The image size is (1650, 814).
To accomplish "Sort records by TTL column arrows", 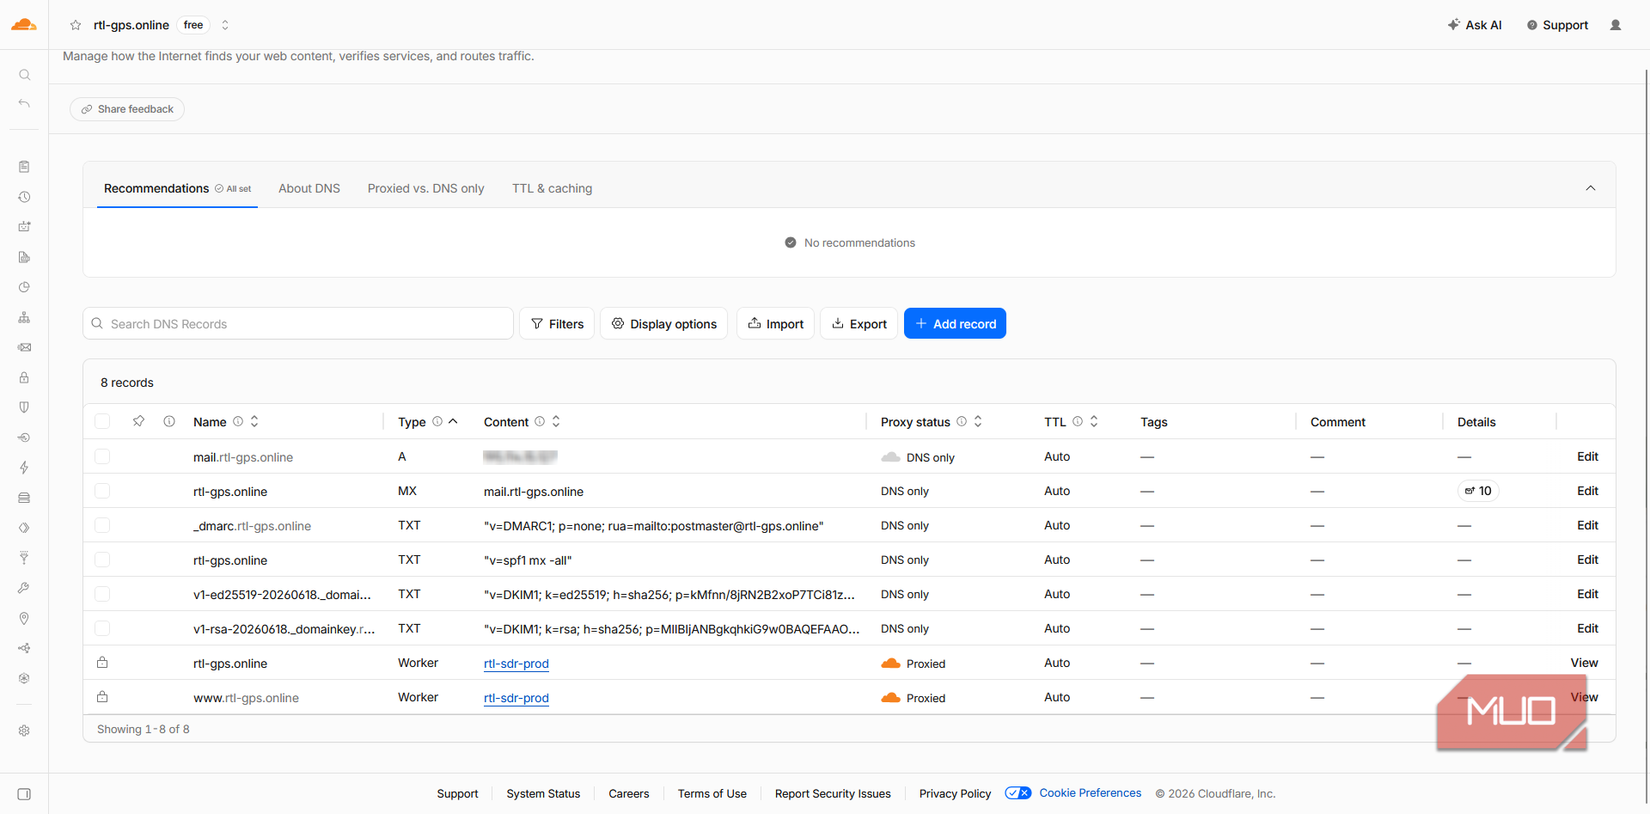I will pyautogui.click(x=1094, y=422).
